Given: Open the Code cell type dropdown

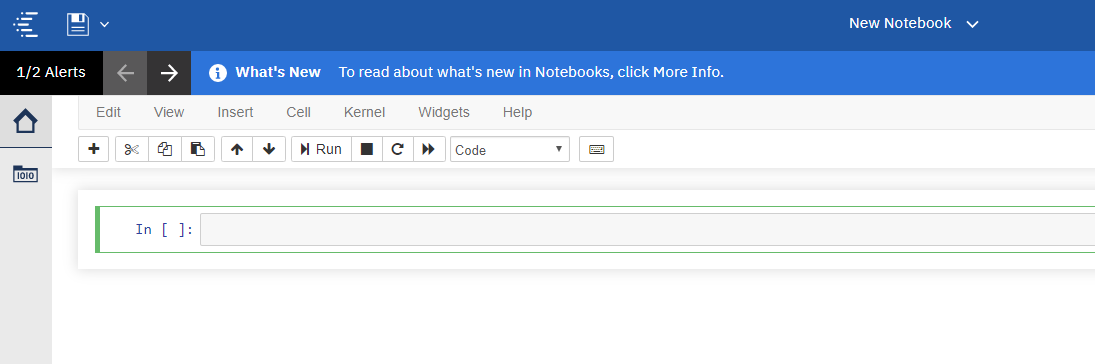Looking at the screenshot, I should pos(510,150).
